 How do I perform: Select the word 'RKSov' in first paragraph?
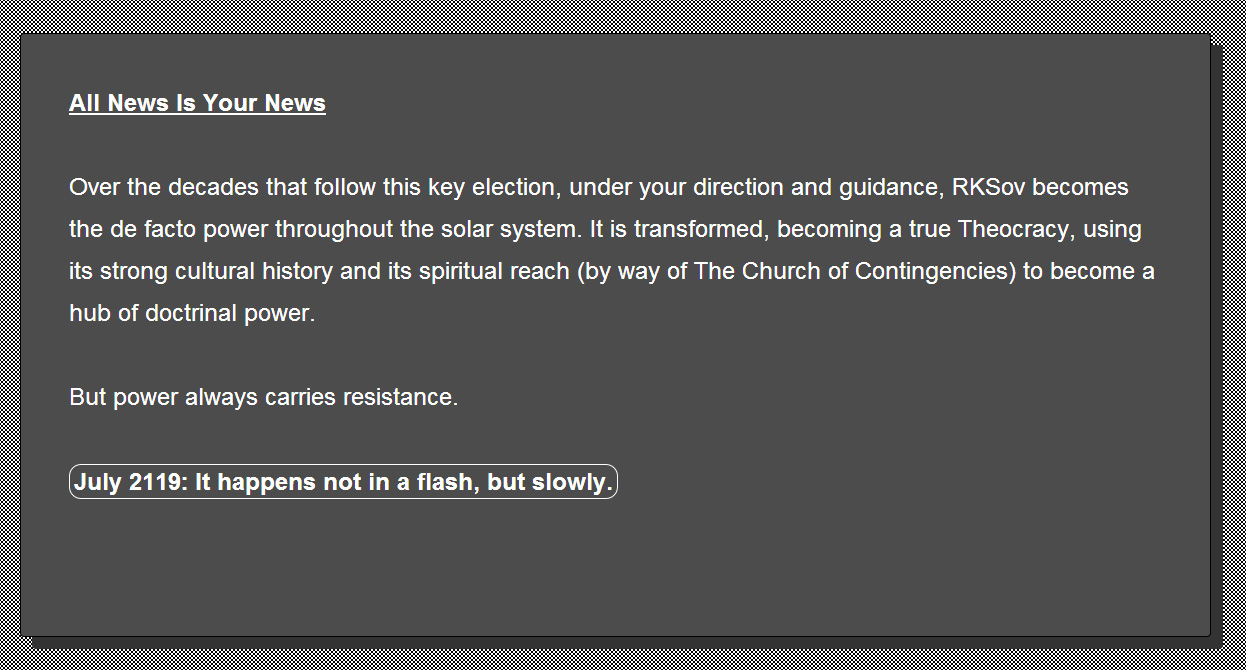[x=989, y=187]
